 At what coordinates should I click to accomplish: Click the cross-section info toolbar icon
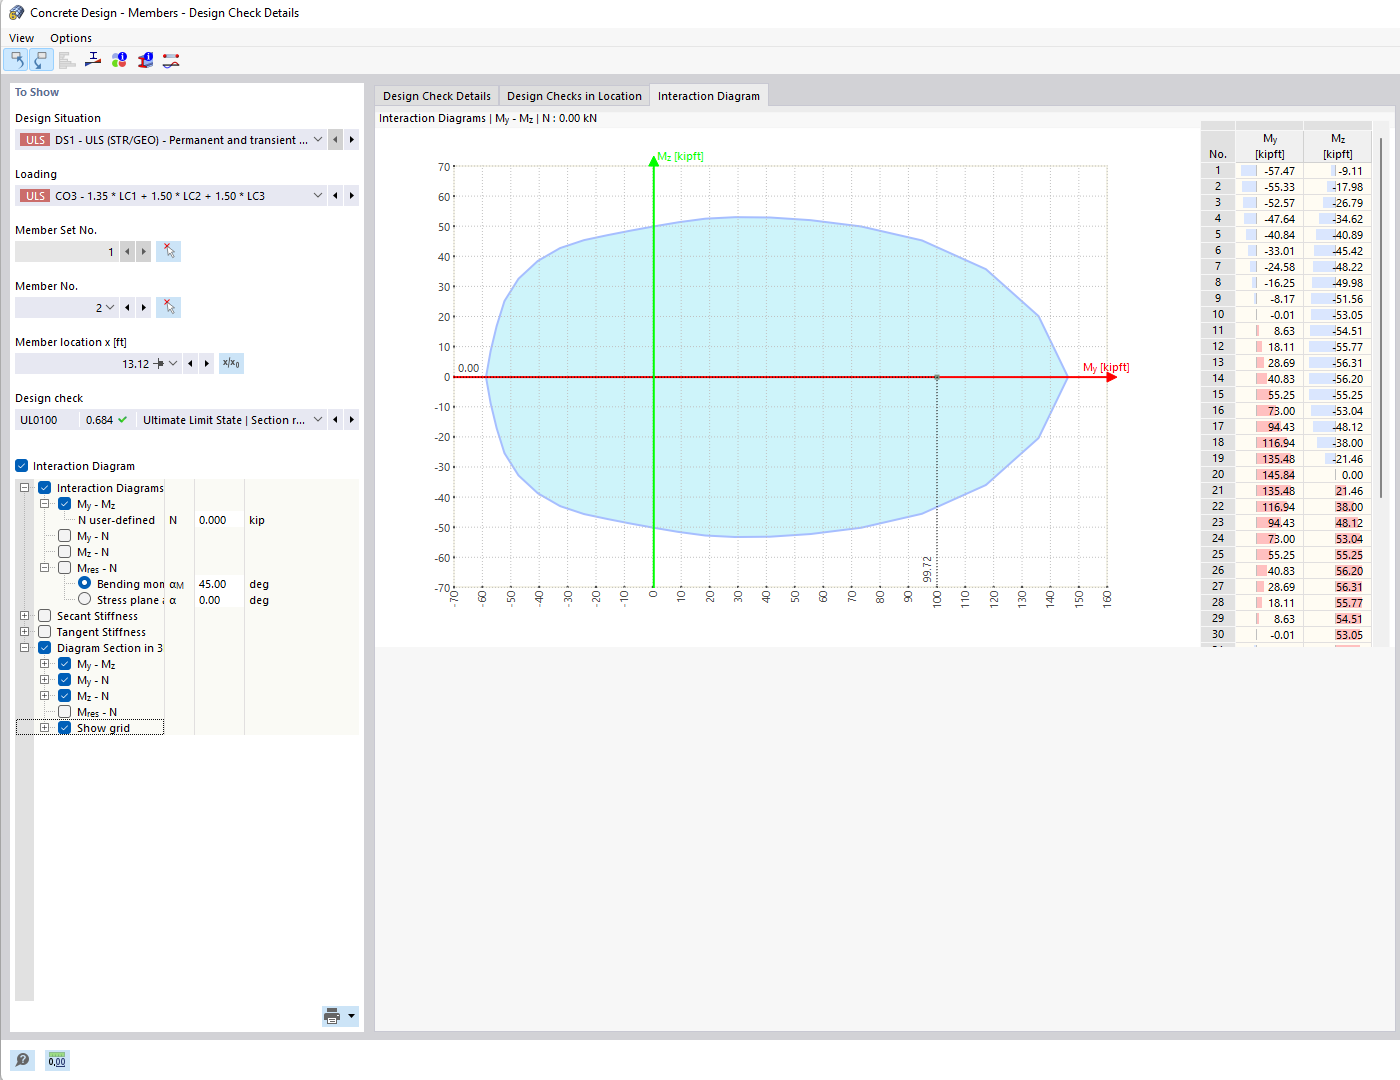click(145, 59)
